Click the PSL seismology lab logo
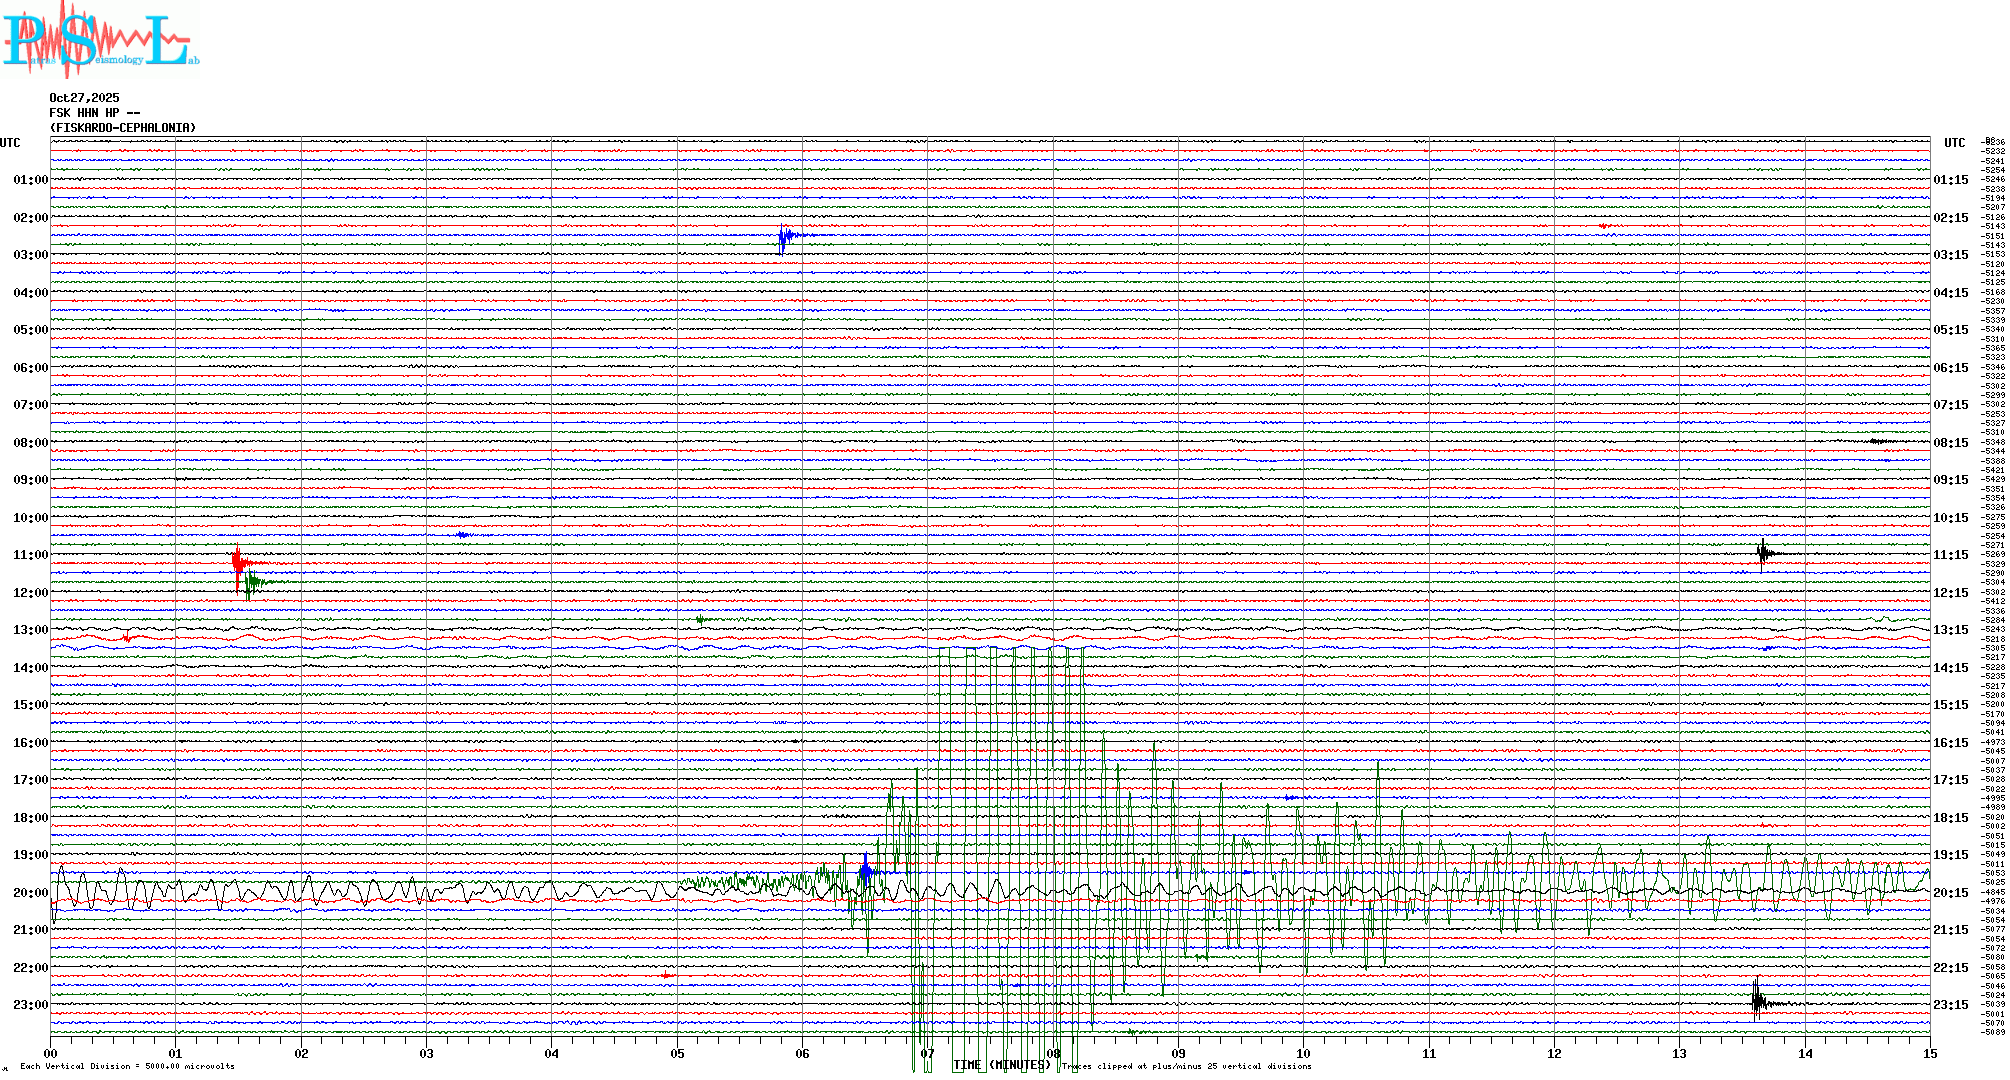Image resolution: width=2010 pixels, height=1080 pixels. click(x=100, y=40)
